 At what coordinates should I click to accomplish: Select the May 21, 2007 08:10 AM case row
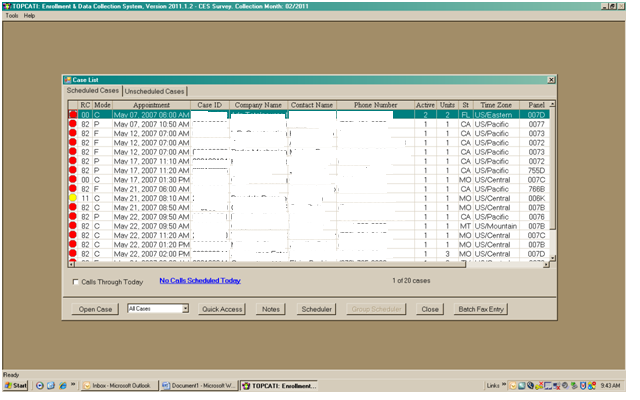coord(150,198)
